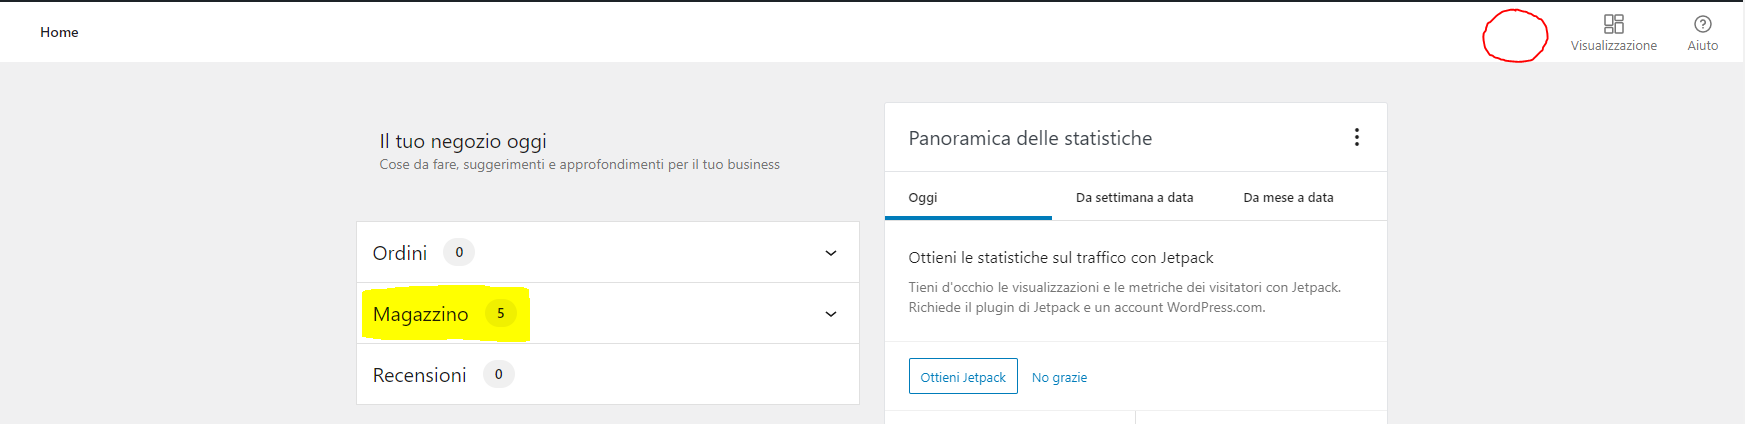Open the three-dot menu in Panoramica delle statistiche

tap(1356, 137)
